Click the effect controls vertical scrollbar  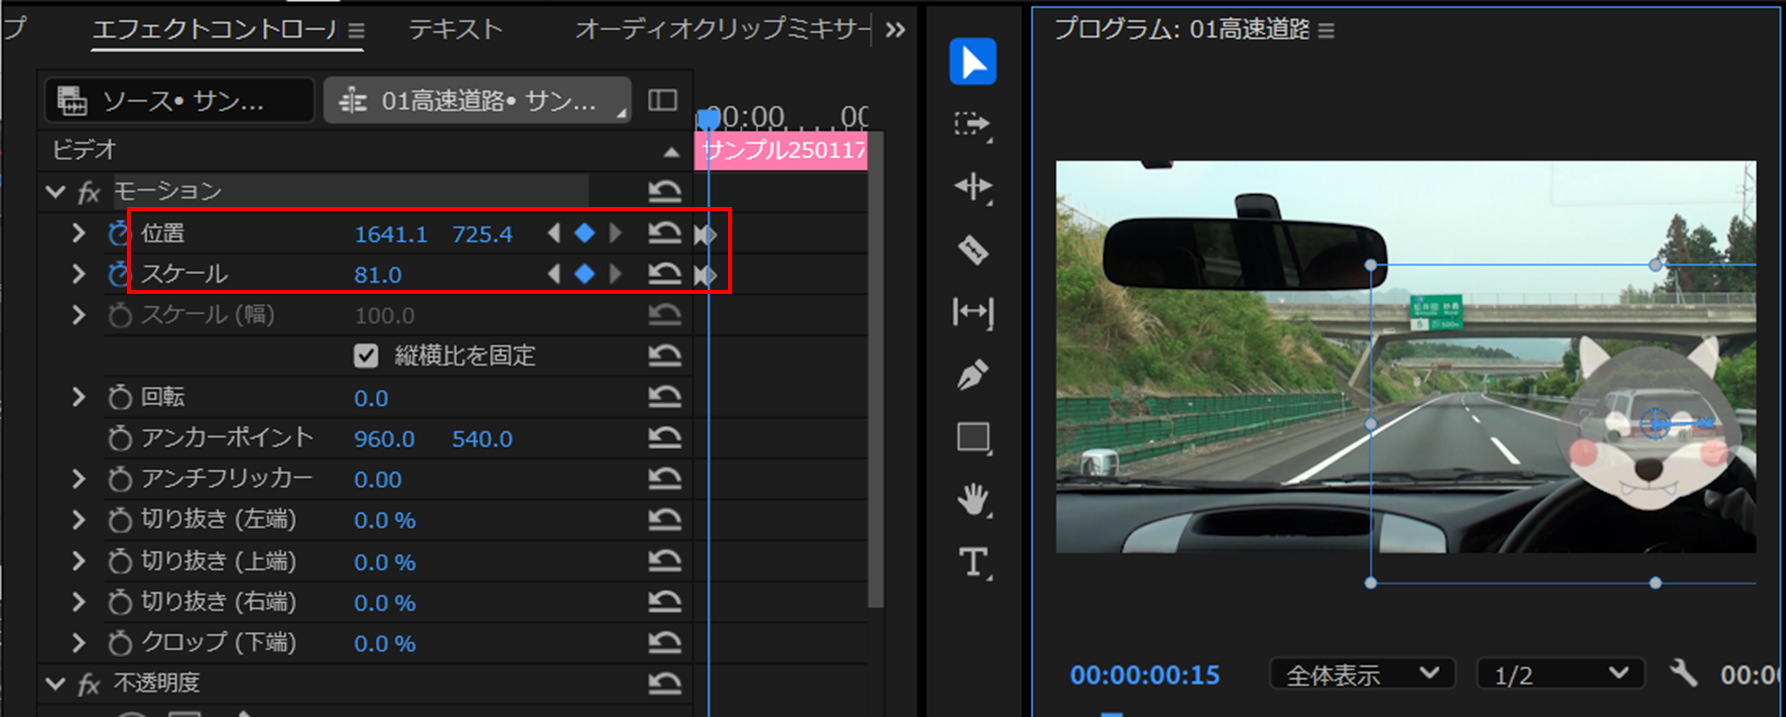coord(876,370)
